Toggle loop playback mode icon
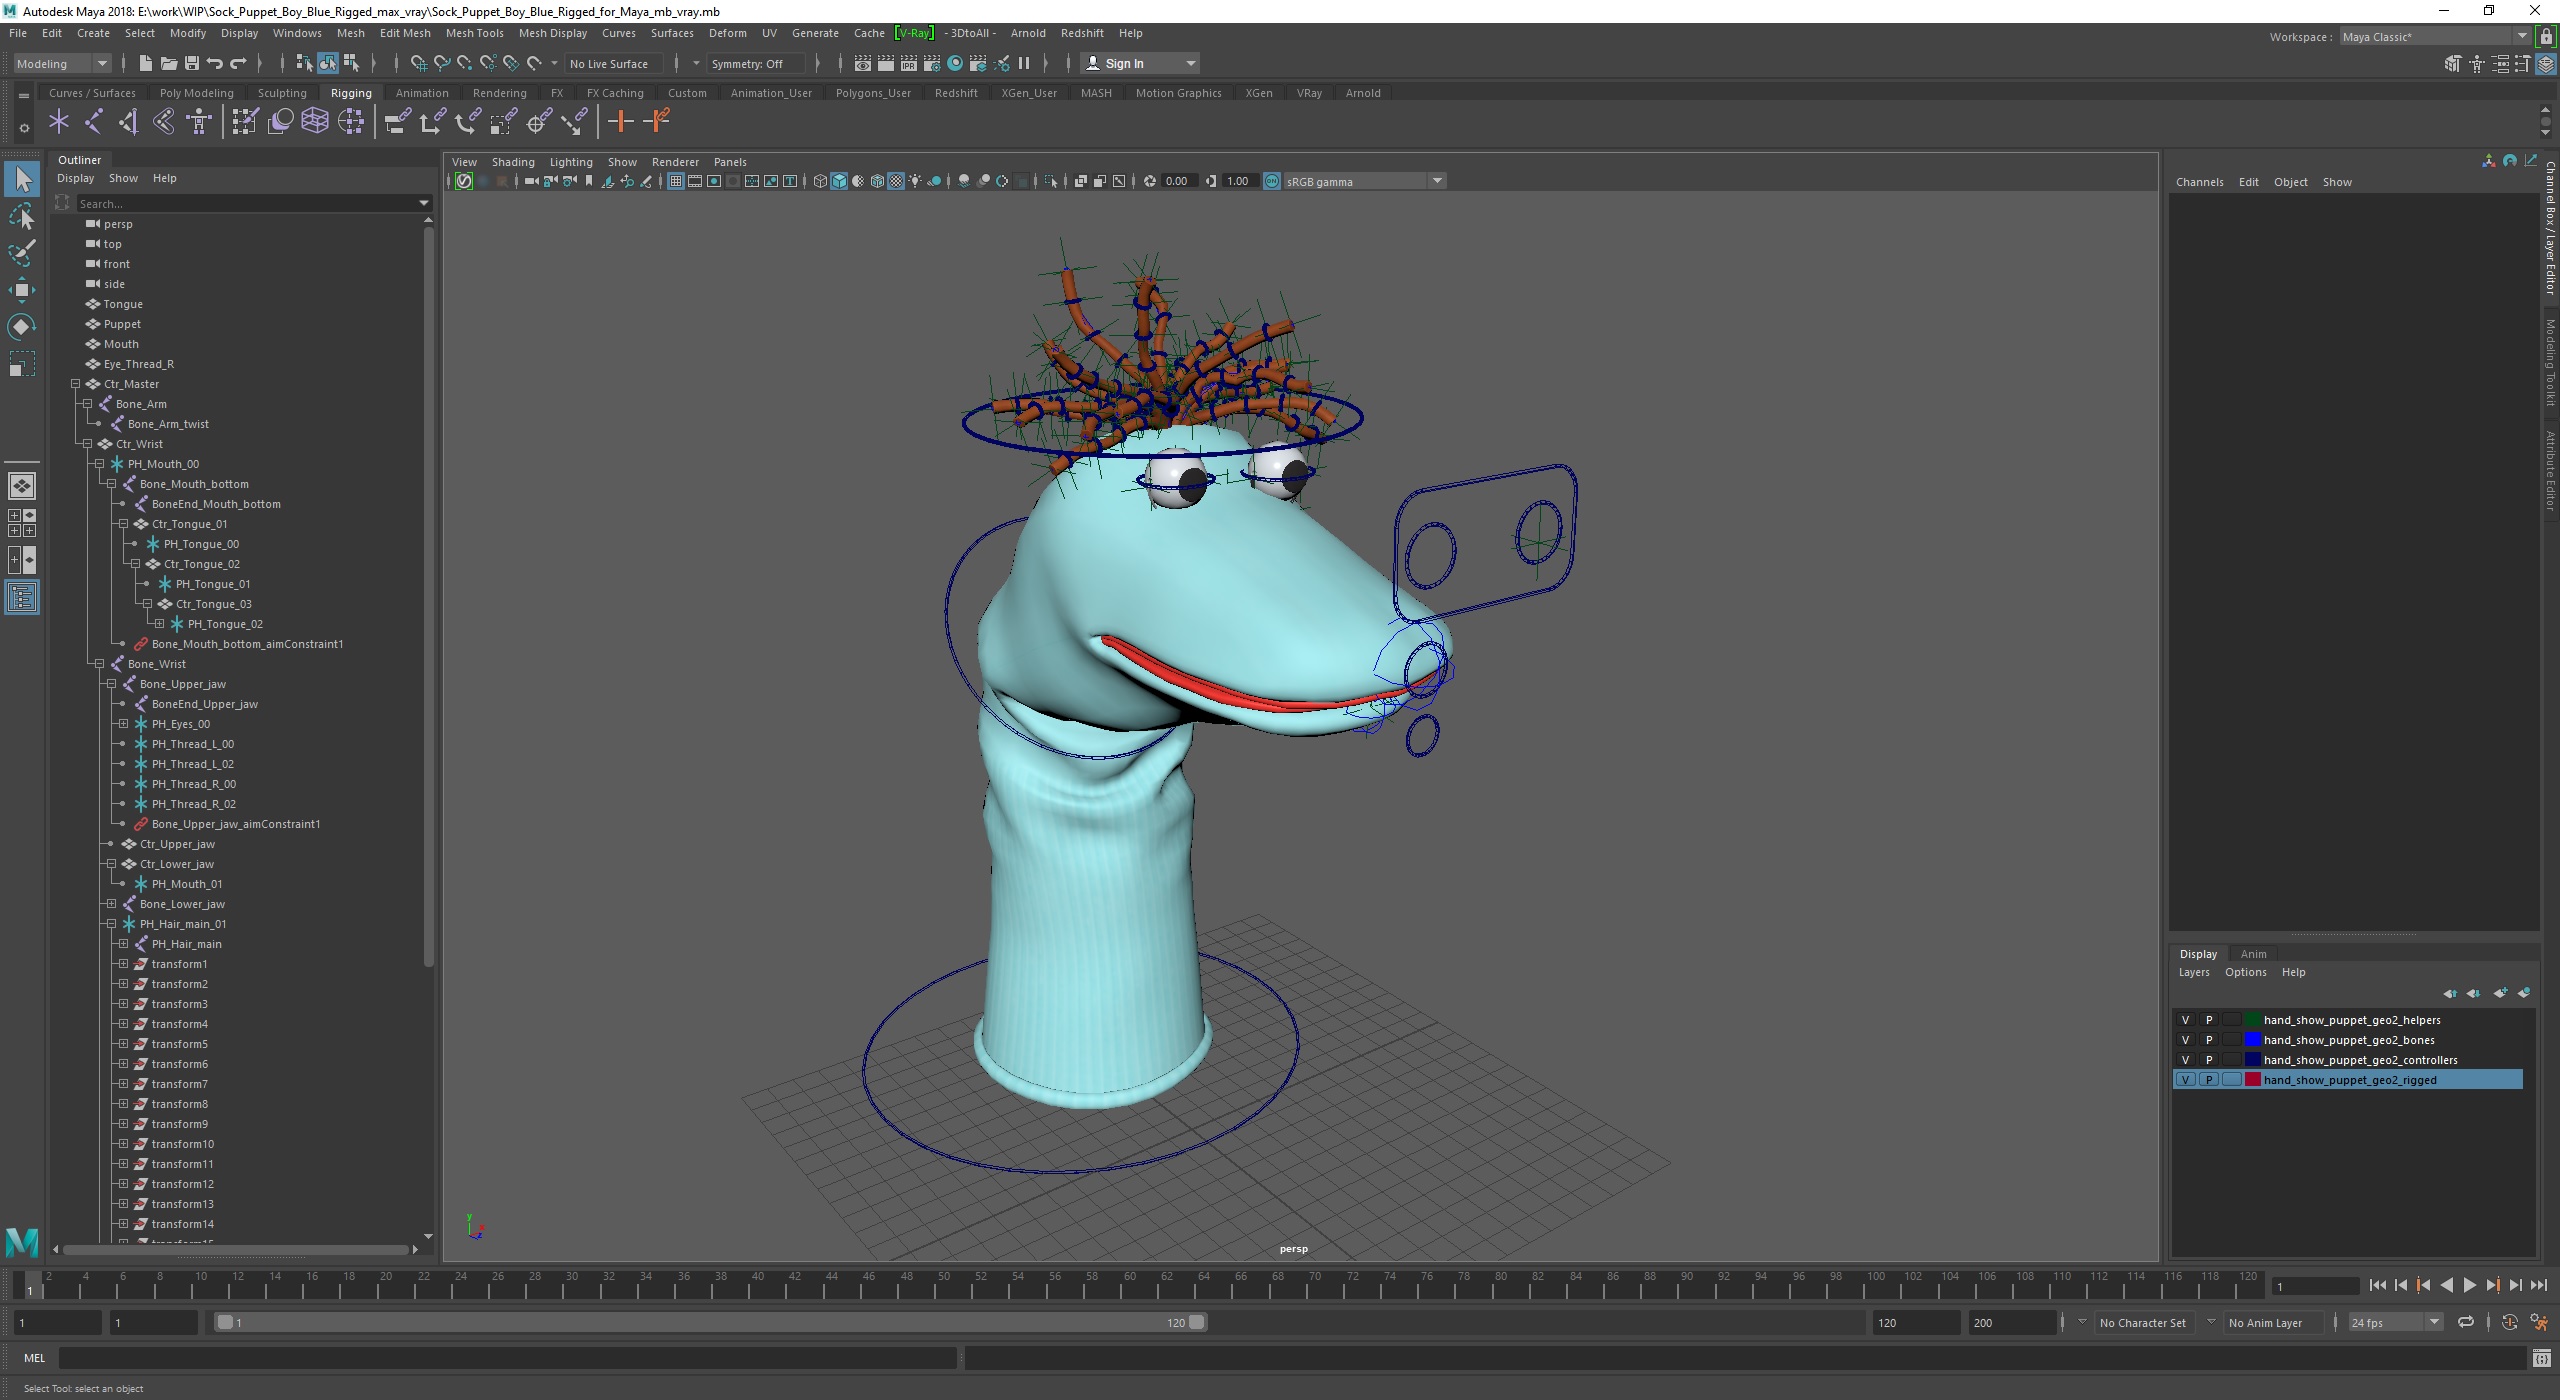 [x=2466, y=1322]
